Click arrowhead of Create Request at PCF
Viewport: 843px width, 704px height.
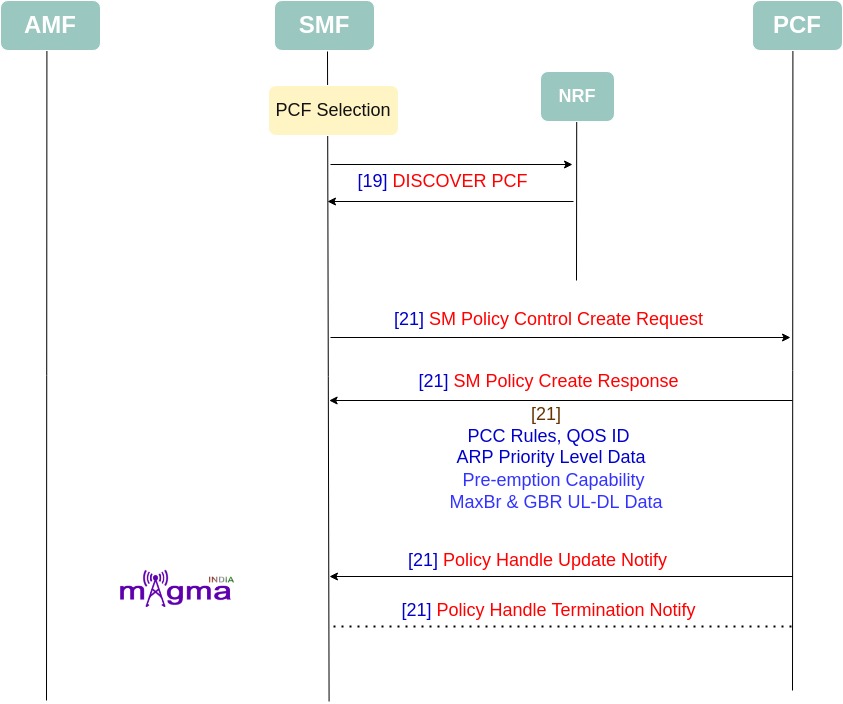(786, 338)
